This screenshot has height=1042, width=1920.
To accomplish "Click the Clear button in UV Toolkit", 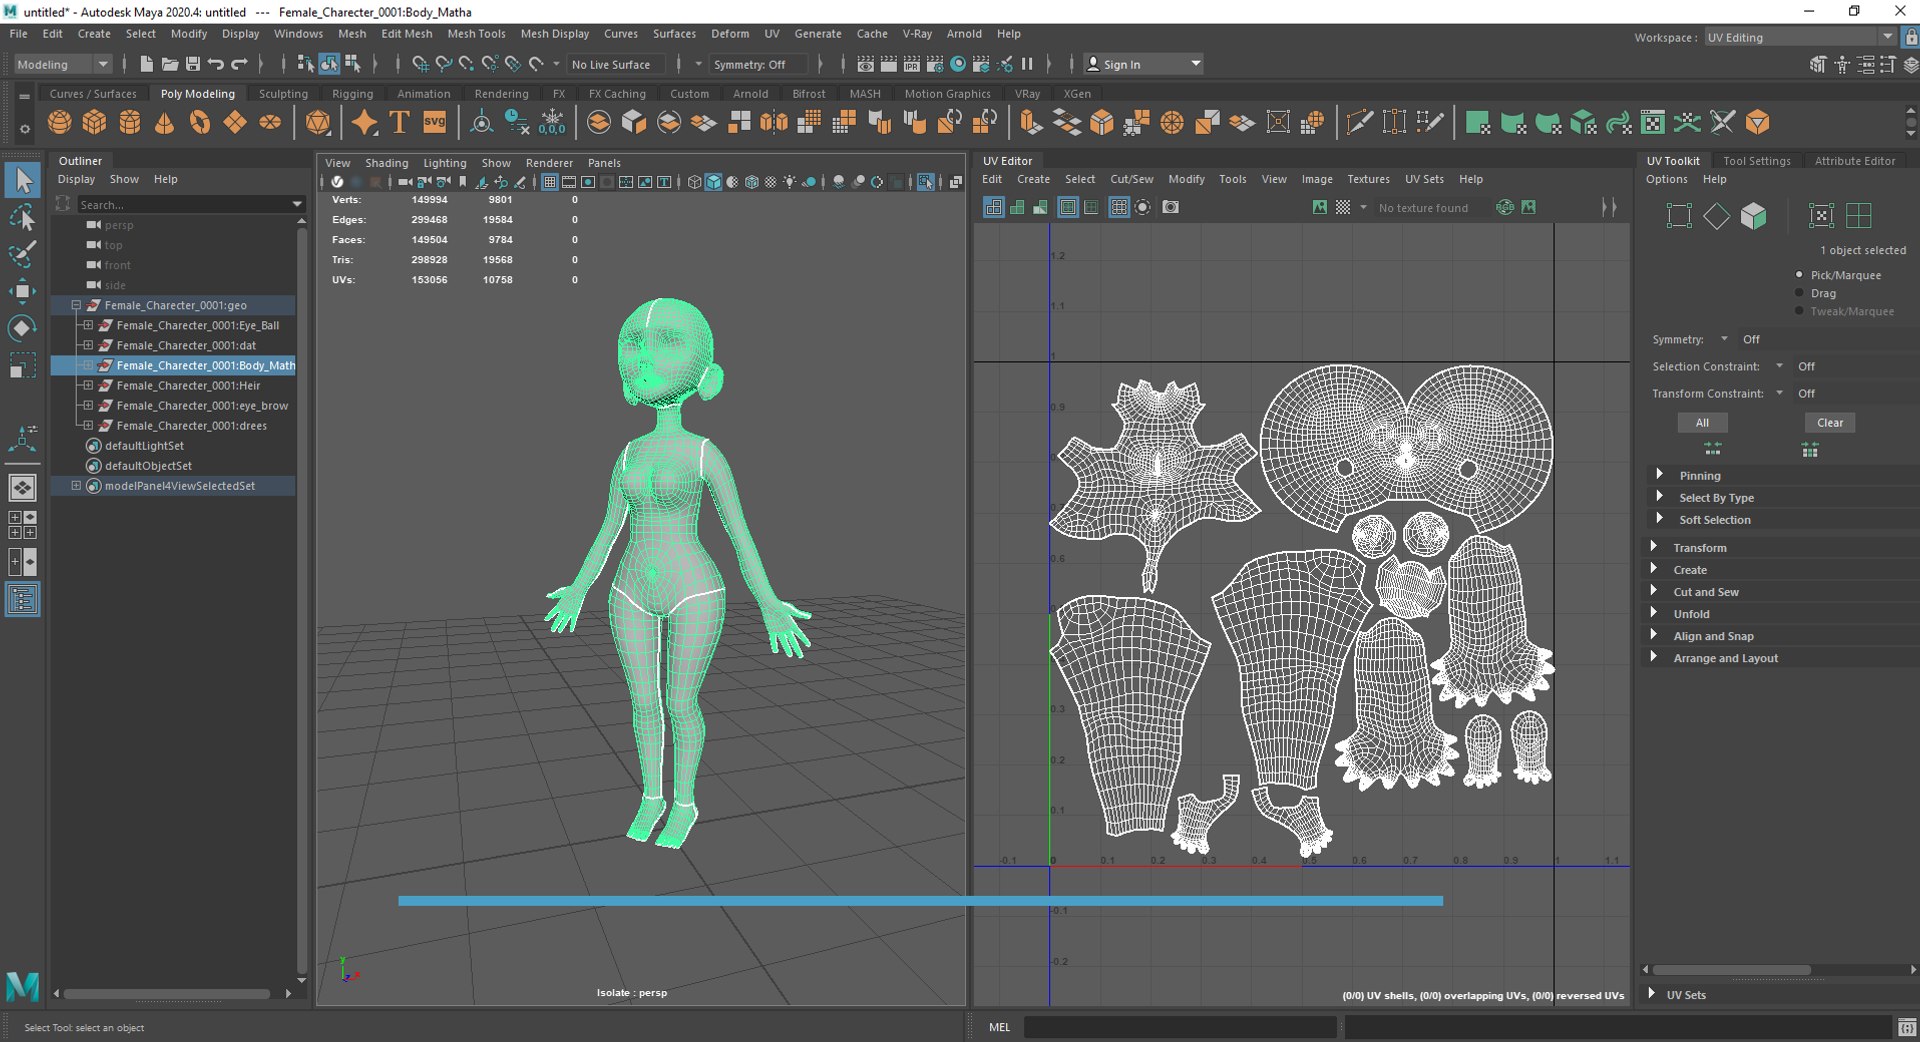I will point(1830,422).
